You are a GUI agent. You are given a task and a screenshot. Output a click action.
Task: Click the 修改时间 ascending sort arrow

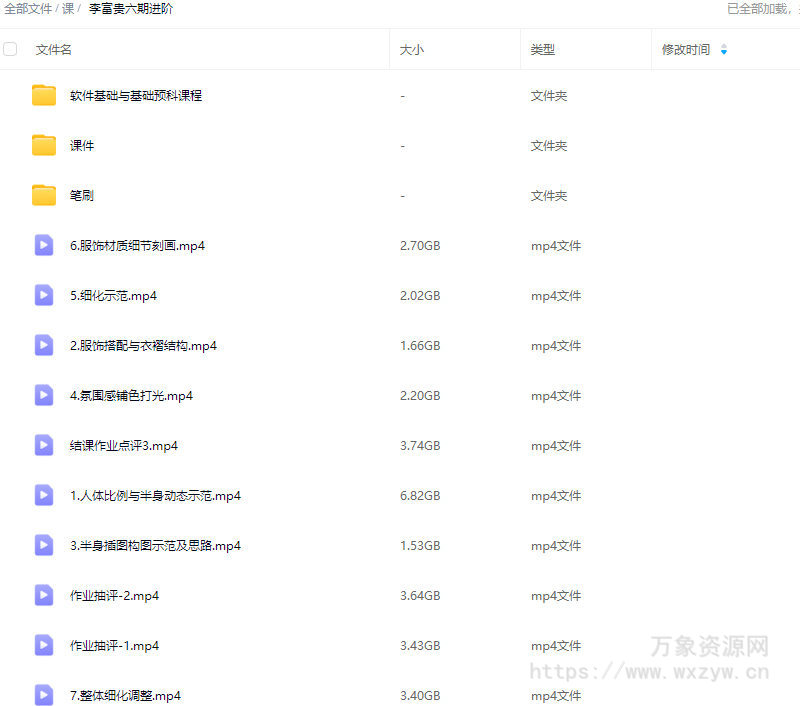click(724, 44)
